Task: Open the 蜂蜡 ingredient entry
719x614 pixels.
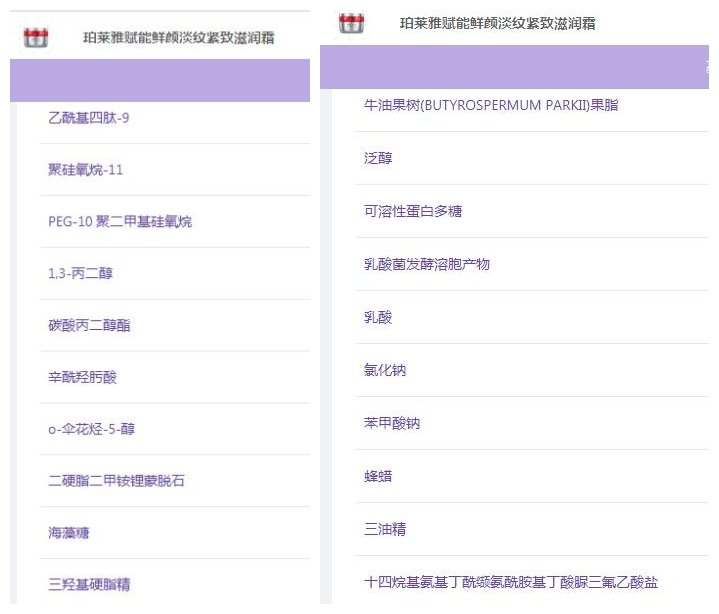Action: tap(379, 476)
